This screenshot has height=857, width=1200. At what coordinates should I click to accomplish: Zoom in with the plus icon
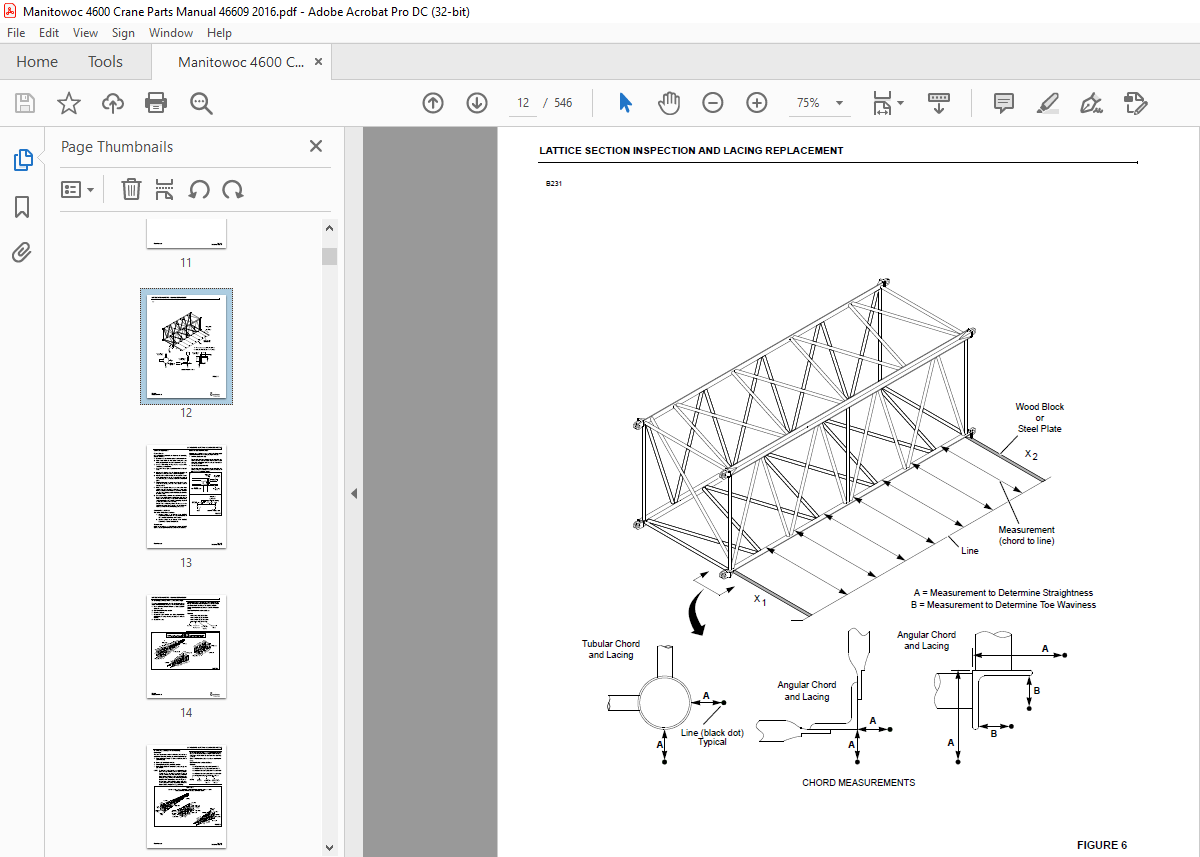pyautogui.click(x=757, y=103)
